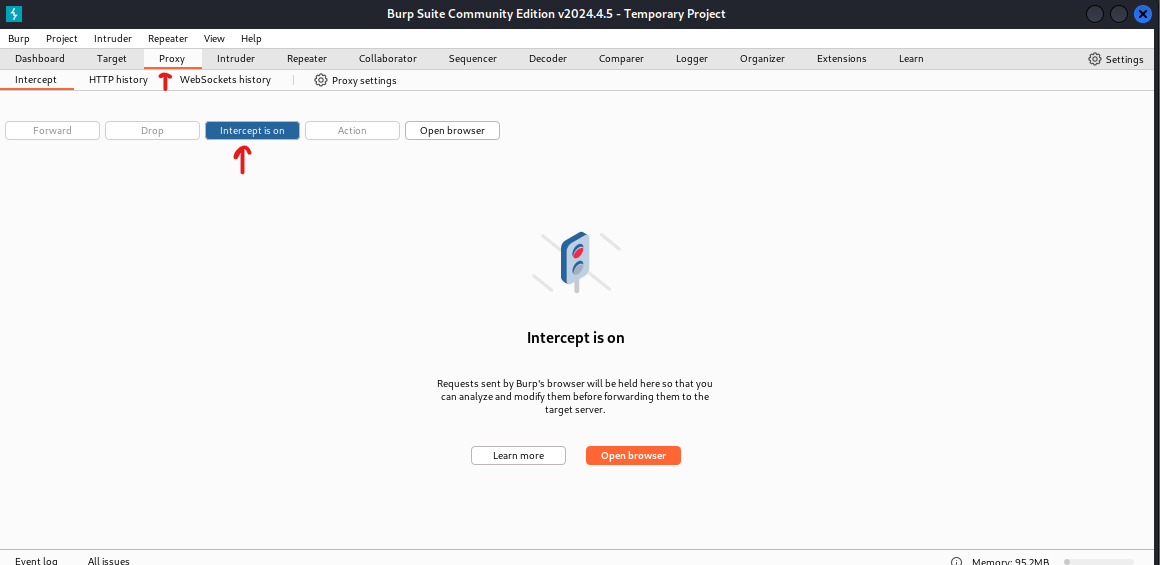The image size is (1160, 565).
Task: Switch to the Extensions tab
Action: 842,58
